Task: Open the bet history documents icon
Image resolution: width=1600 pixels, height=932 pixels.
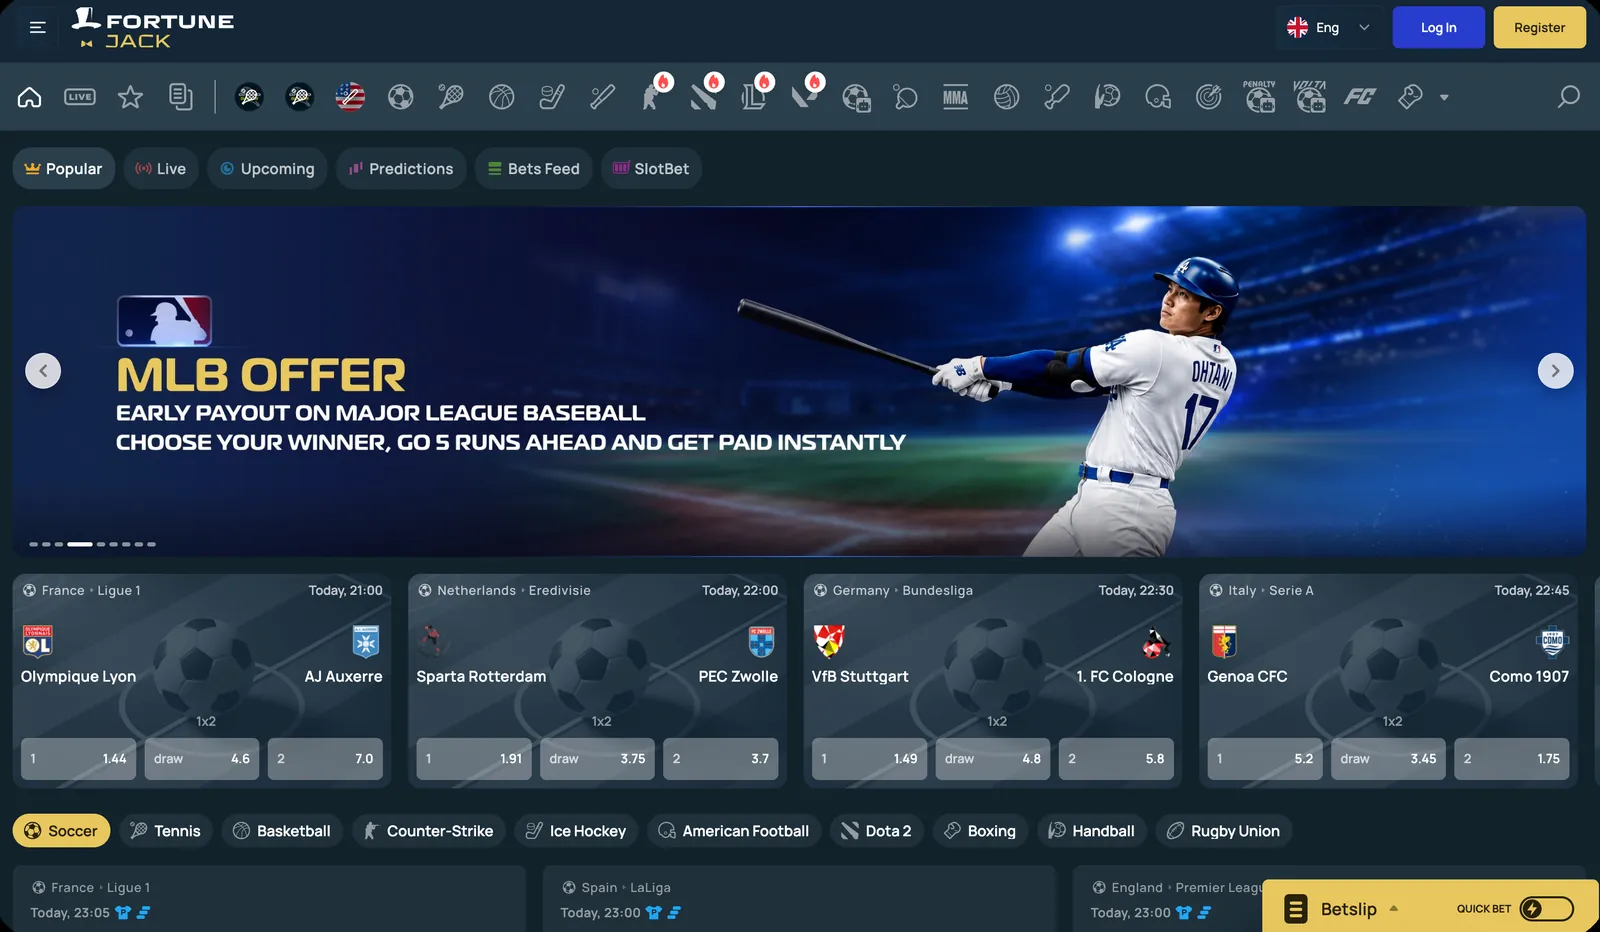Action: point(181,97)
